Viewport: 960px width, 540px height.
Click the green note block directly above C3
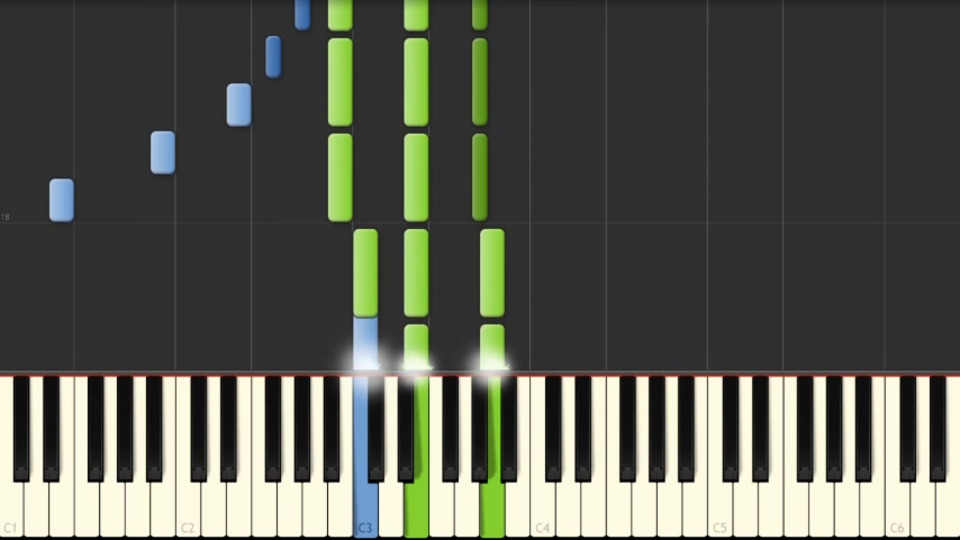366,273
